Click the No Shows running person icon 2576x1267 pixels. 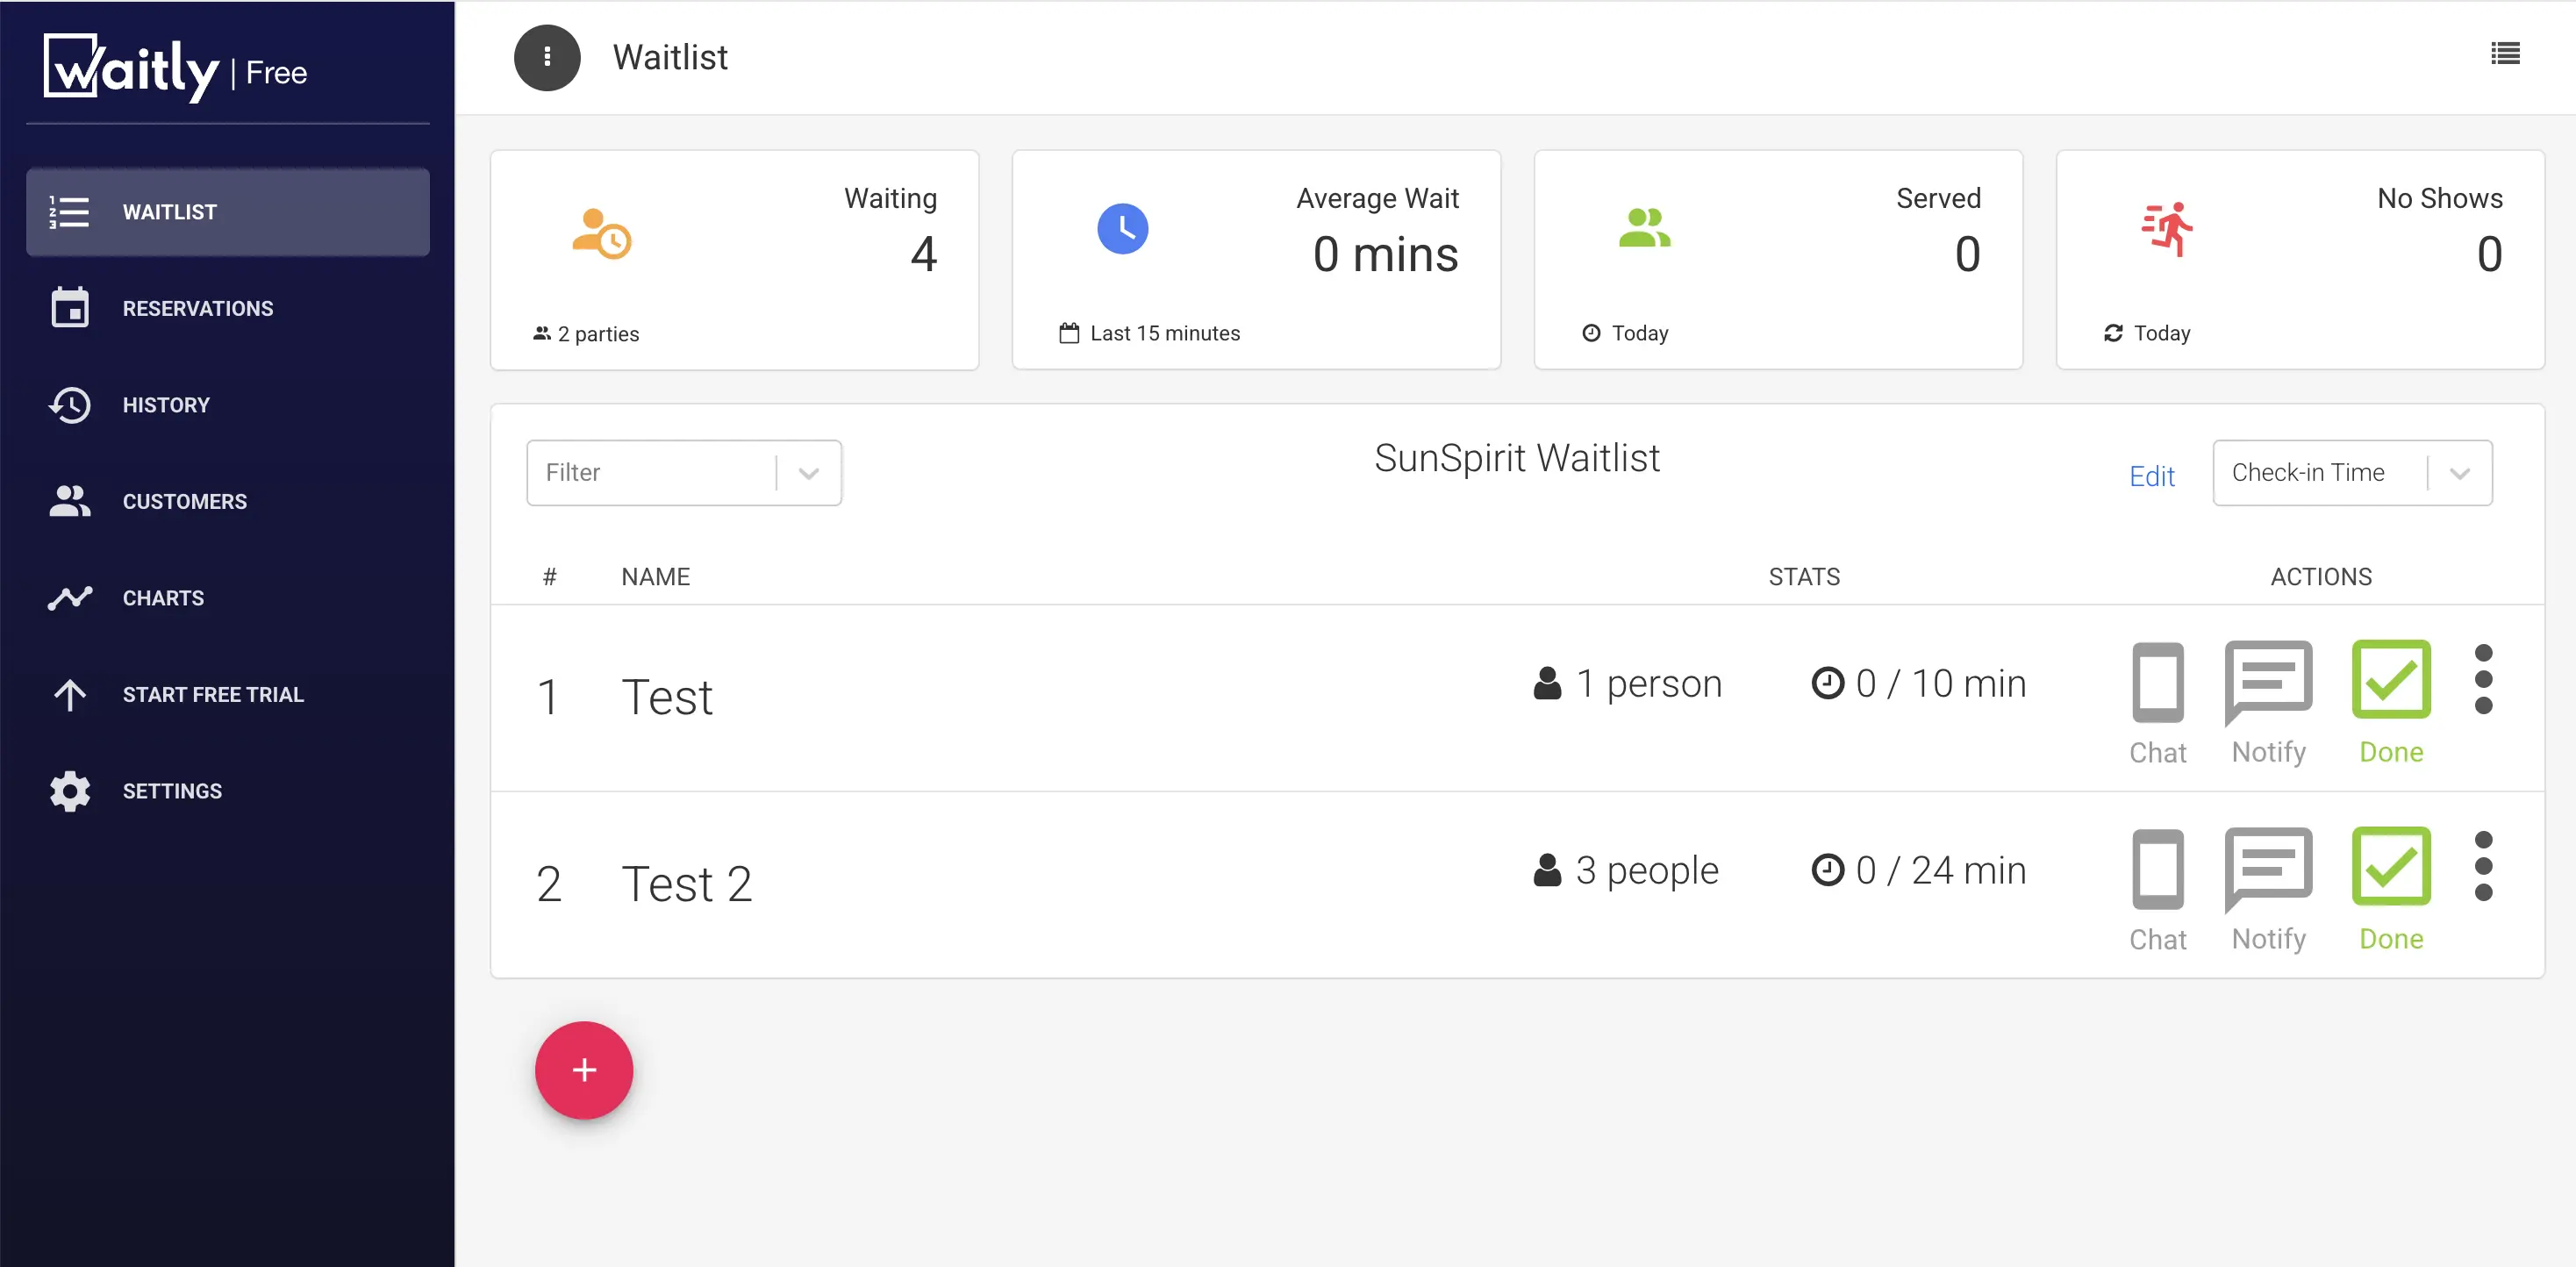click(x=2167, y=230)
